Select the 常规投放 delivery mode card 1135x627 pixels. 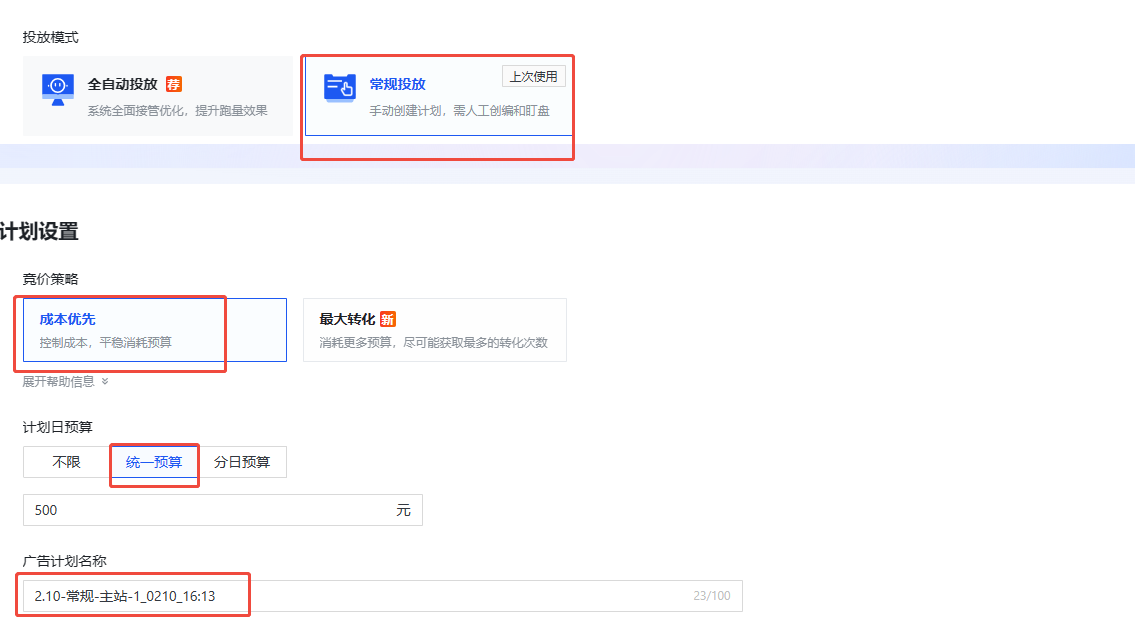(439, 96)
